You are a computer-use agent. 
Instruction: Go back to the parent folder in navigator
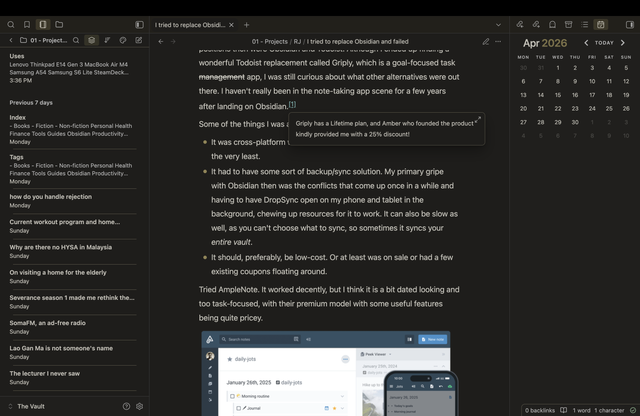(x=11, y=40)
